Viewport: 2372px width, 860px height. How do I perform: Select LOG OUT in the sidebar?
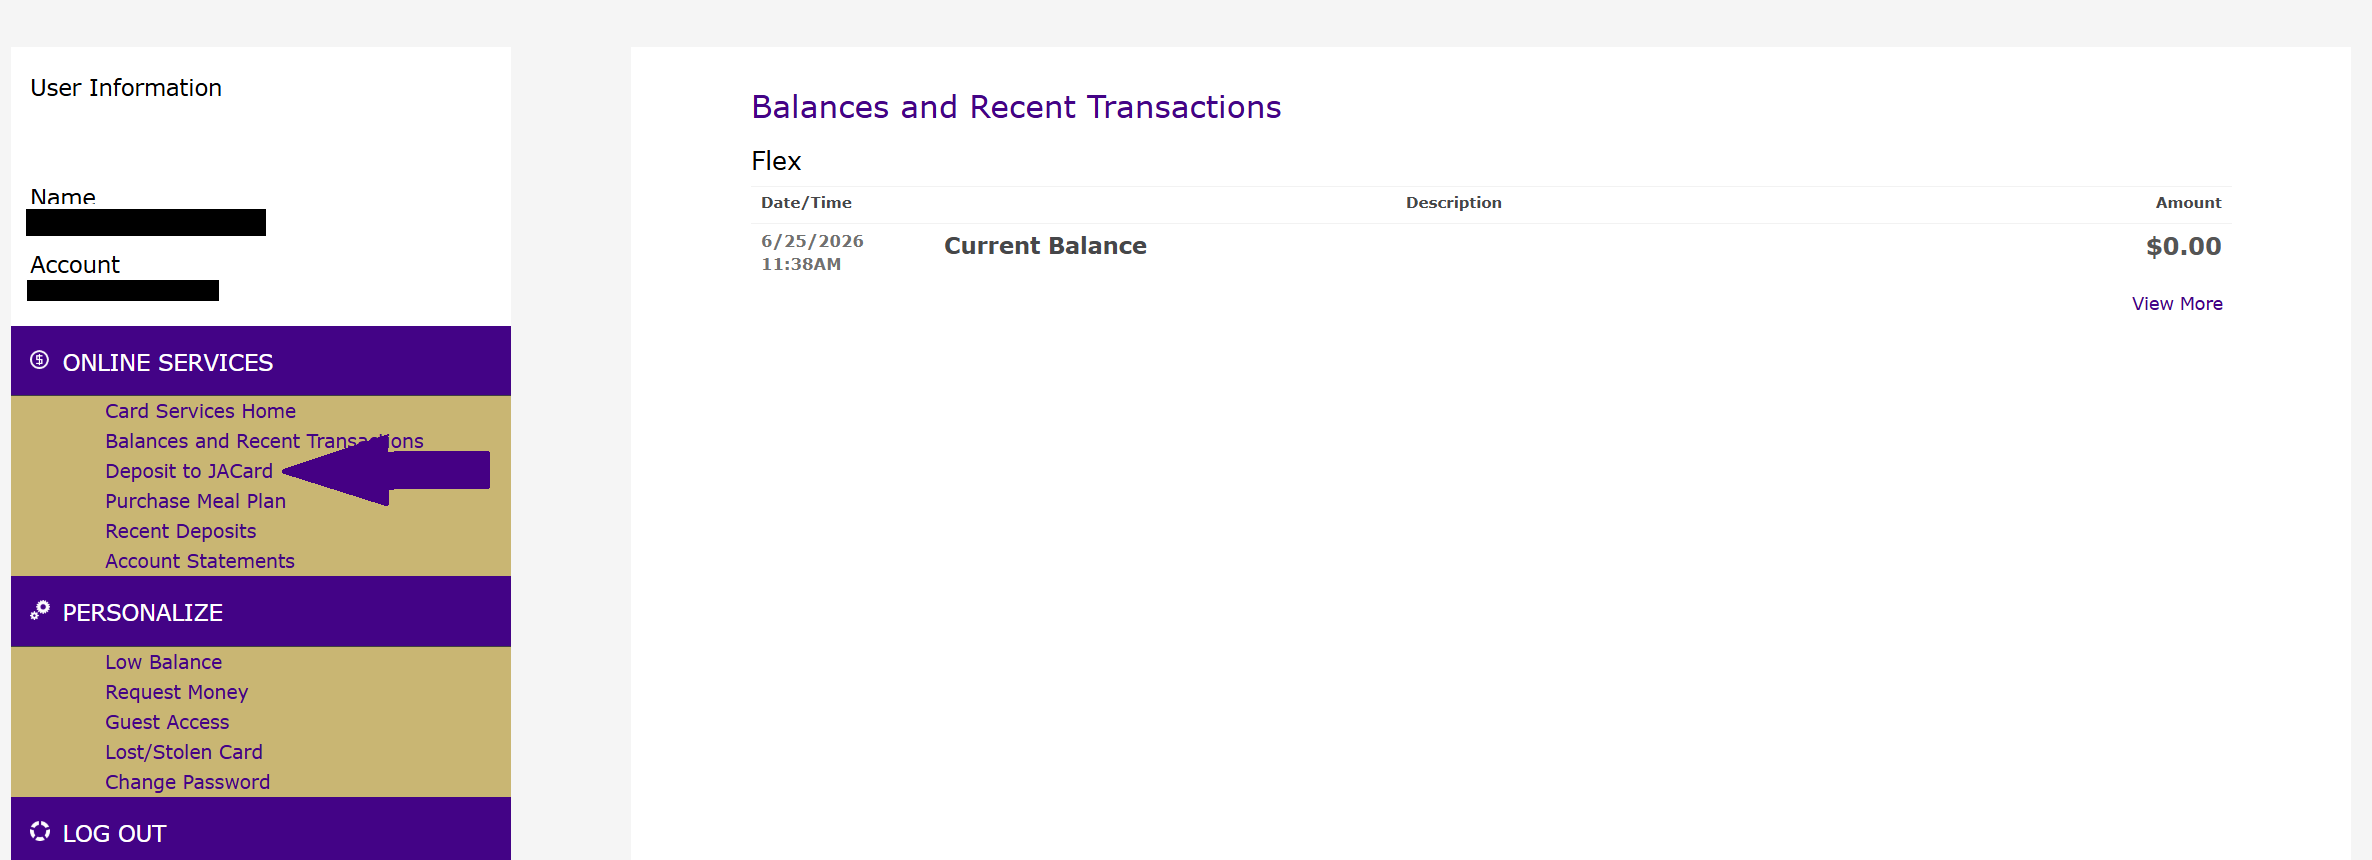tap(261, 830)
